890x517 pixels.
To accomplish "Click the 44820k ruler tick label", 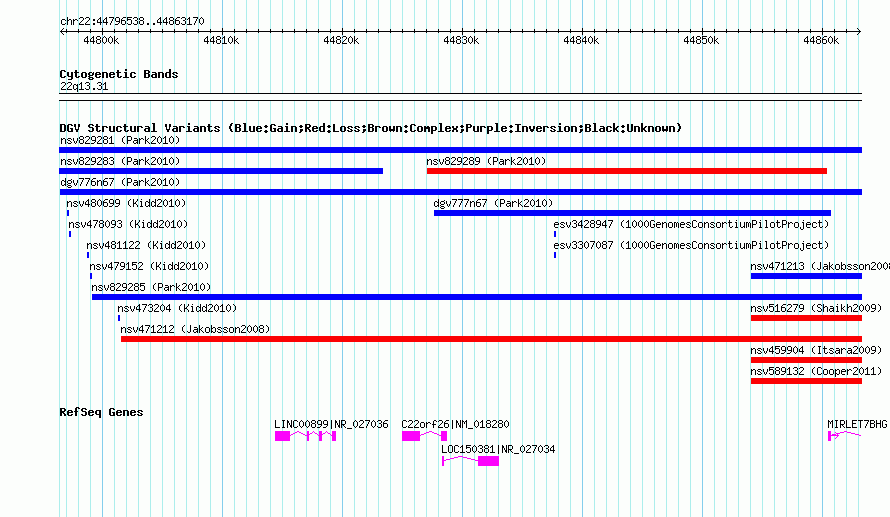I will (341, 40).
